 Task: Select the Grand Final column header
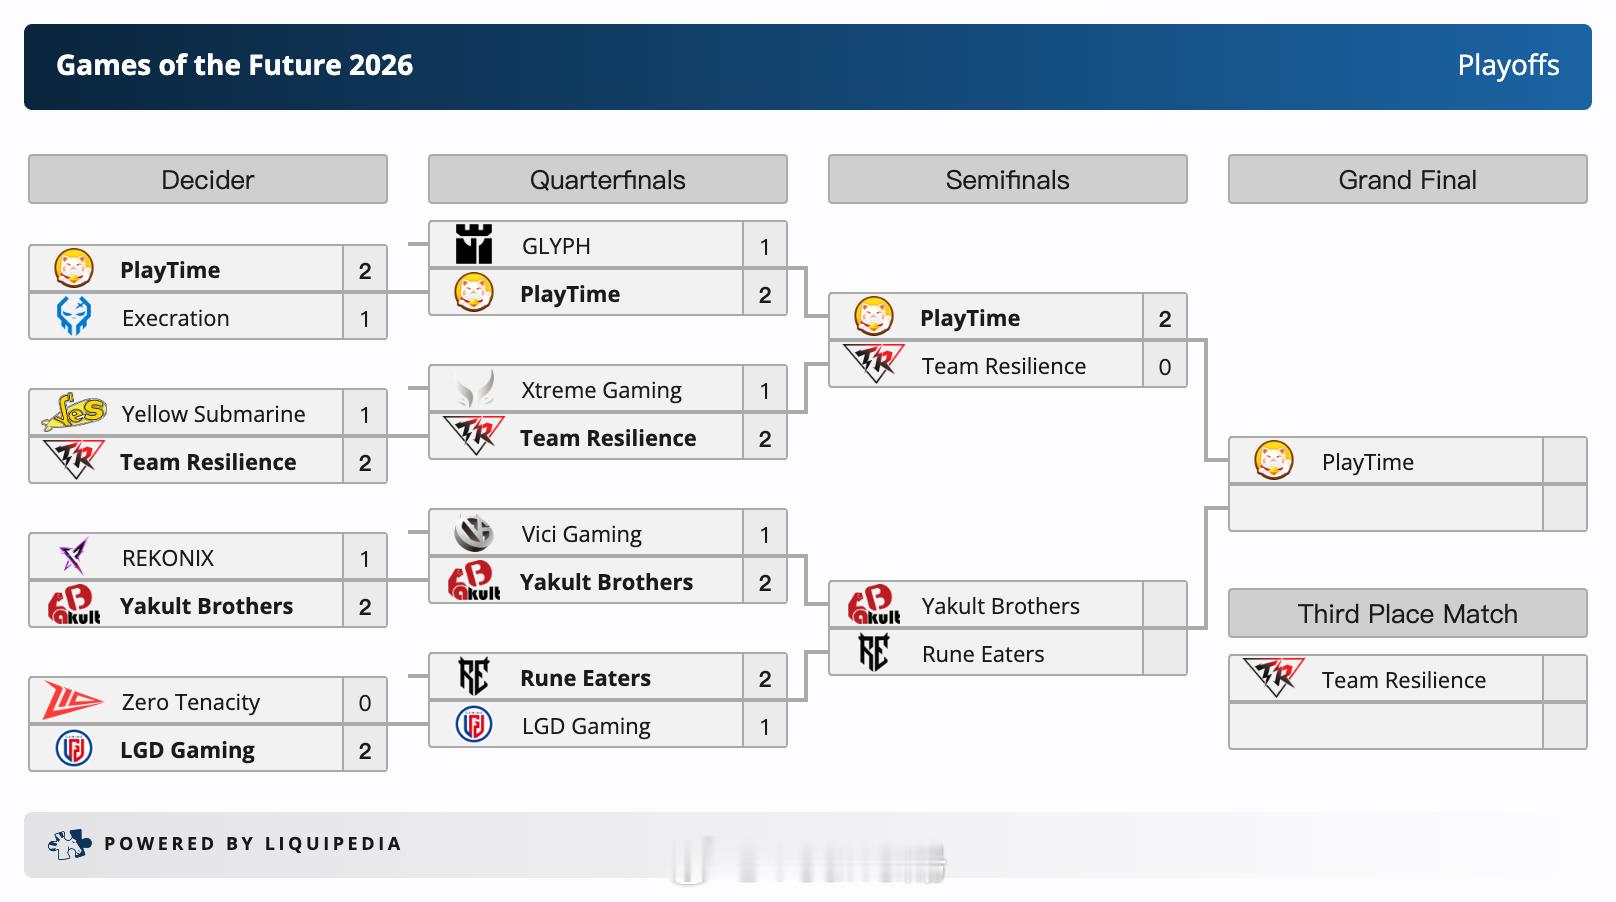(x=1408, y=179)
